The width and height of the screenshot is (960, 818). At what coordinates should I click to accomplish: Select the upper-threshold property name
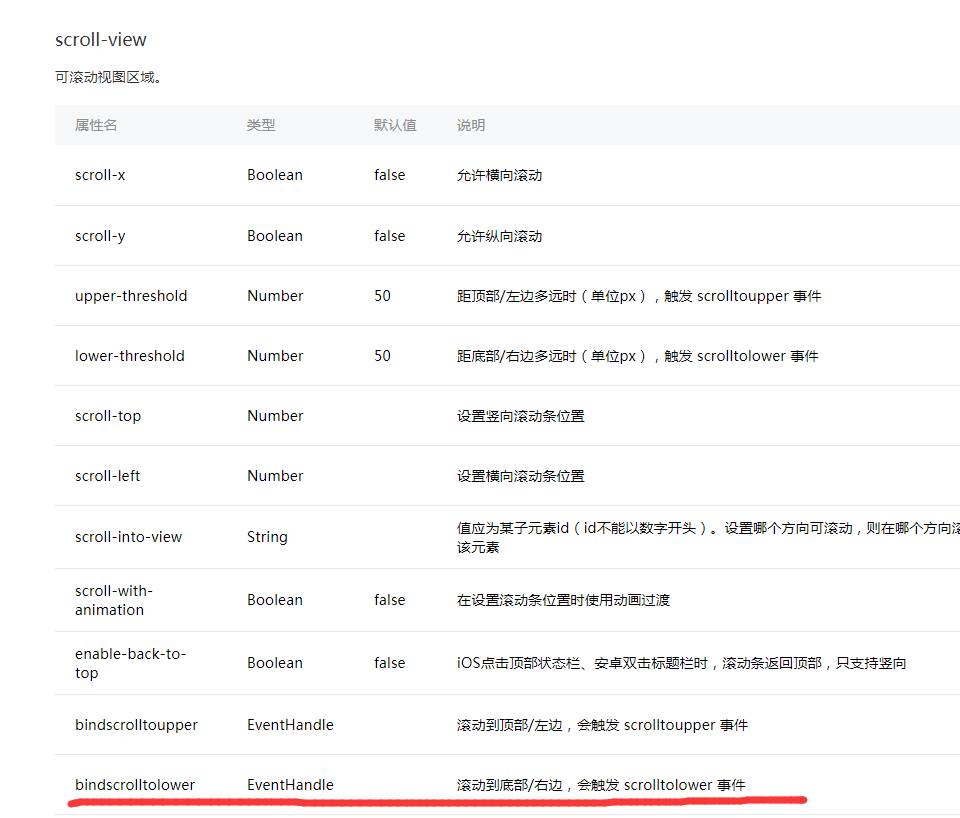[131, 296]
